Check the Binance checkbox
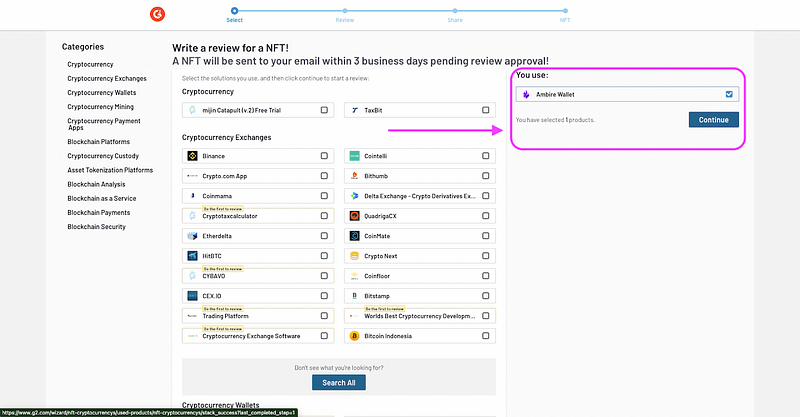Image resolution: width=800 pixels, height=417 pixels. (x=324, y=156)
